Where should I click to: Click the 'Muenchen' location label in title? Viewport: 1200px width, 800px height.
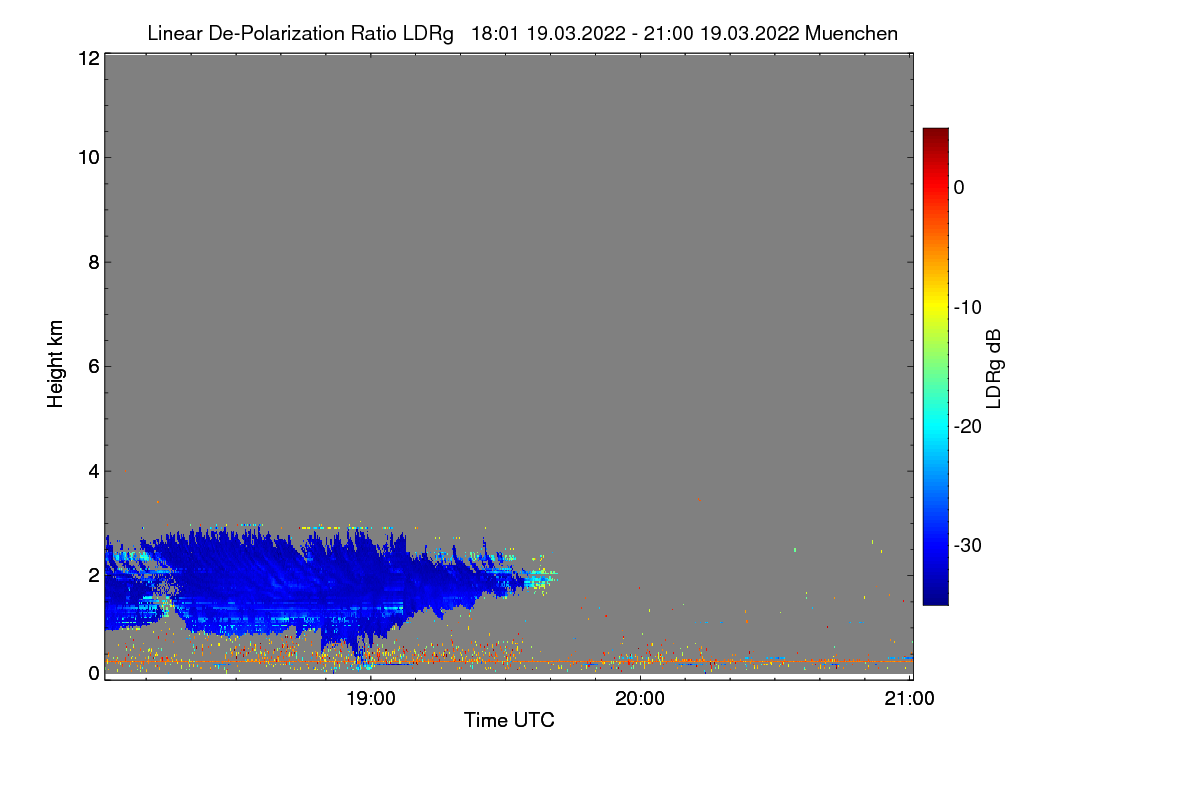point(851,34)
